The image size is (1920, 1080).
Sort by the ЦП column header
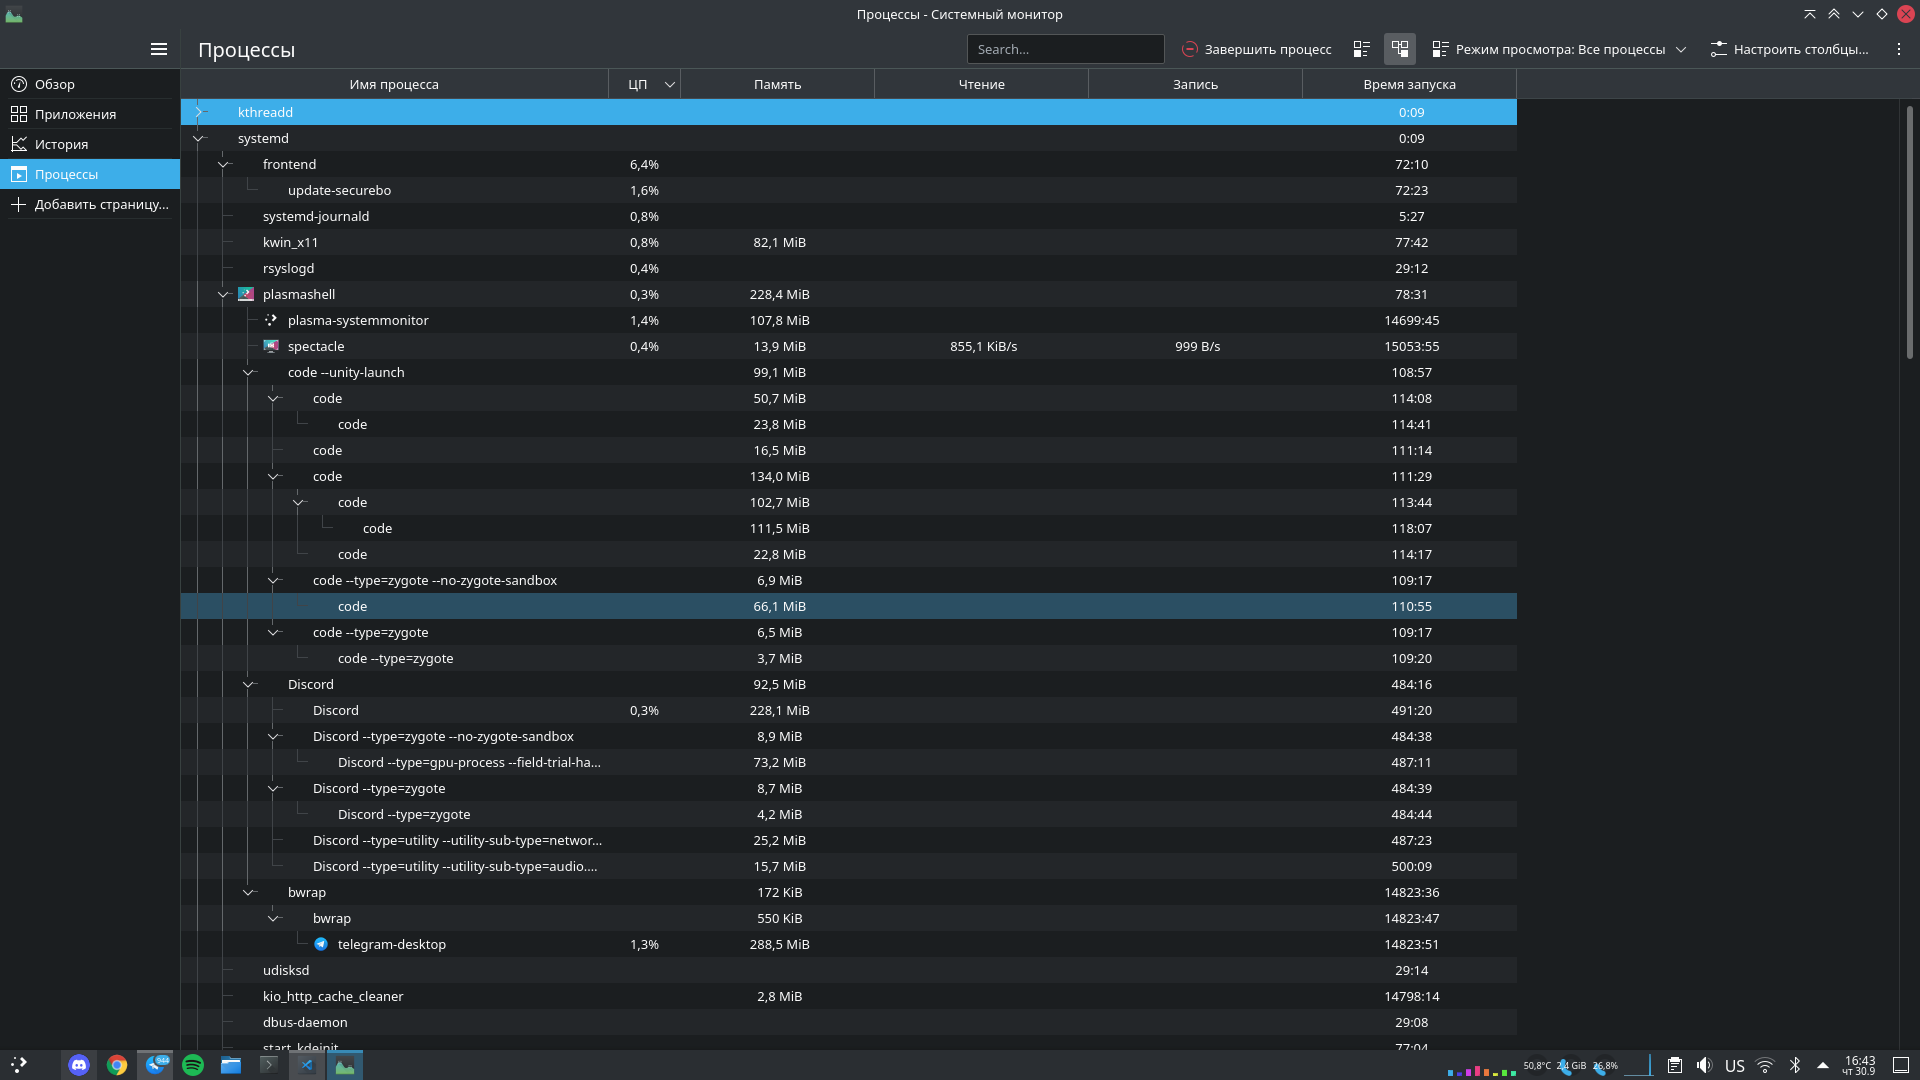[644, 84]
